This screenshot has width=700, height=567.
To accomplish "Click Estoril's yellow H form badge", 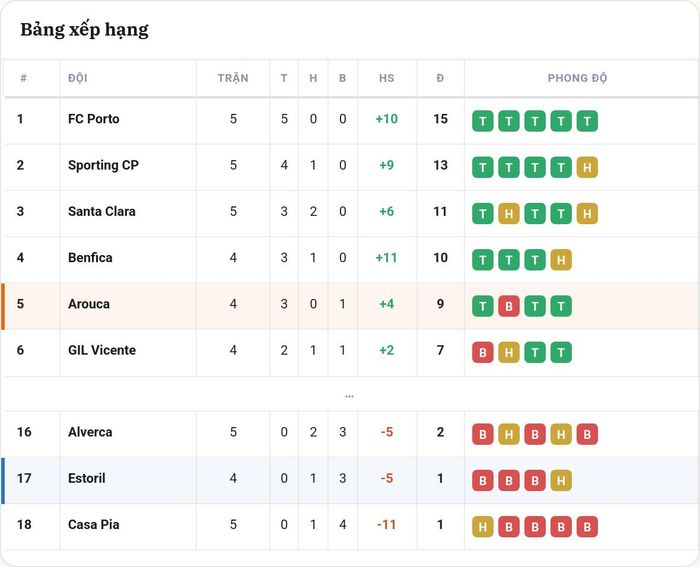I will [561, 480].
